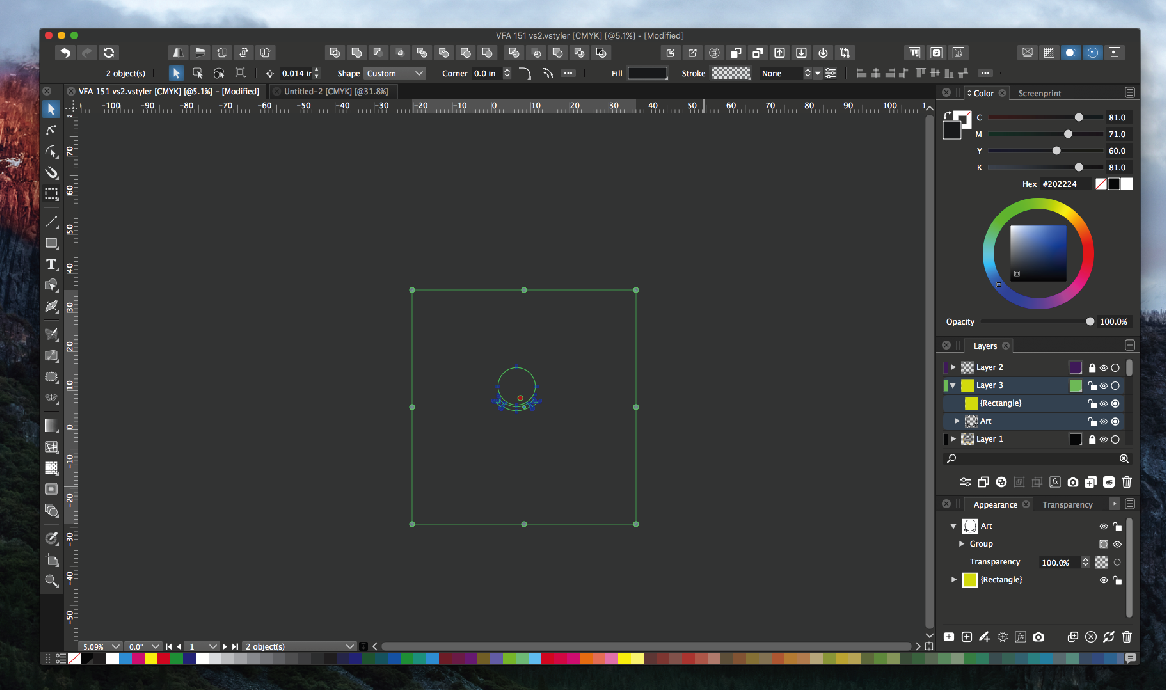Expand the Art group in Layers panel

point(957,422)
